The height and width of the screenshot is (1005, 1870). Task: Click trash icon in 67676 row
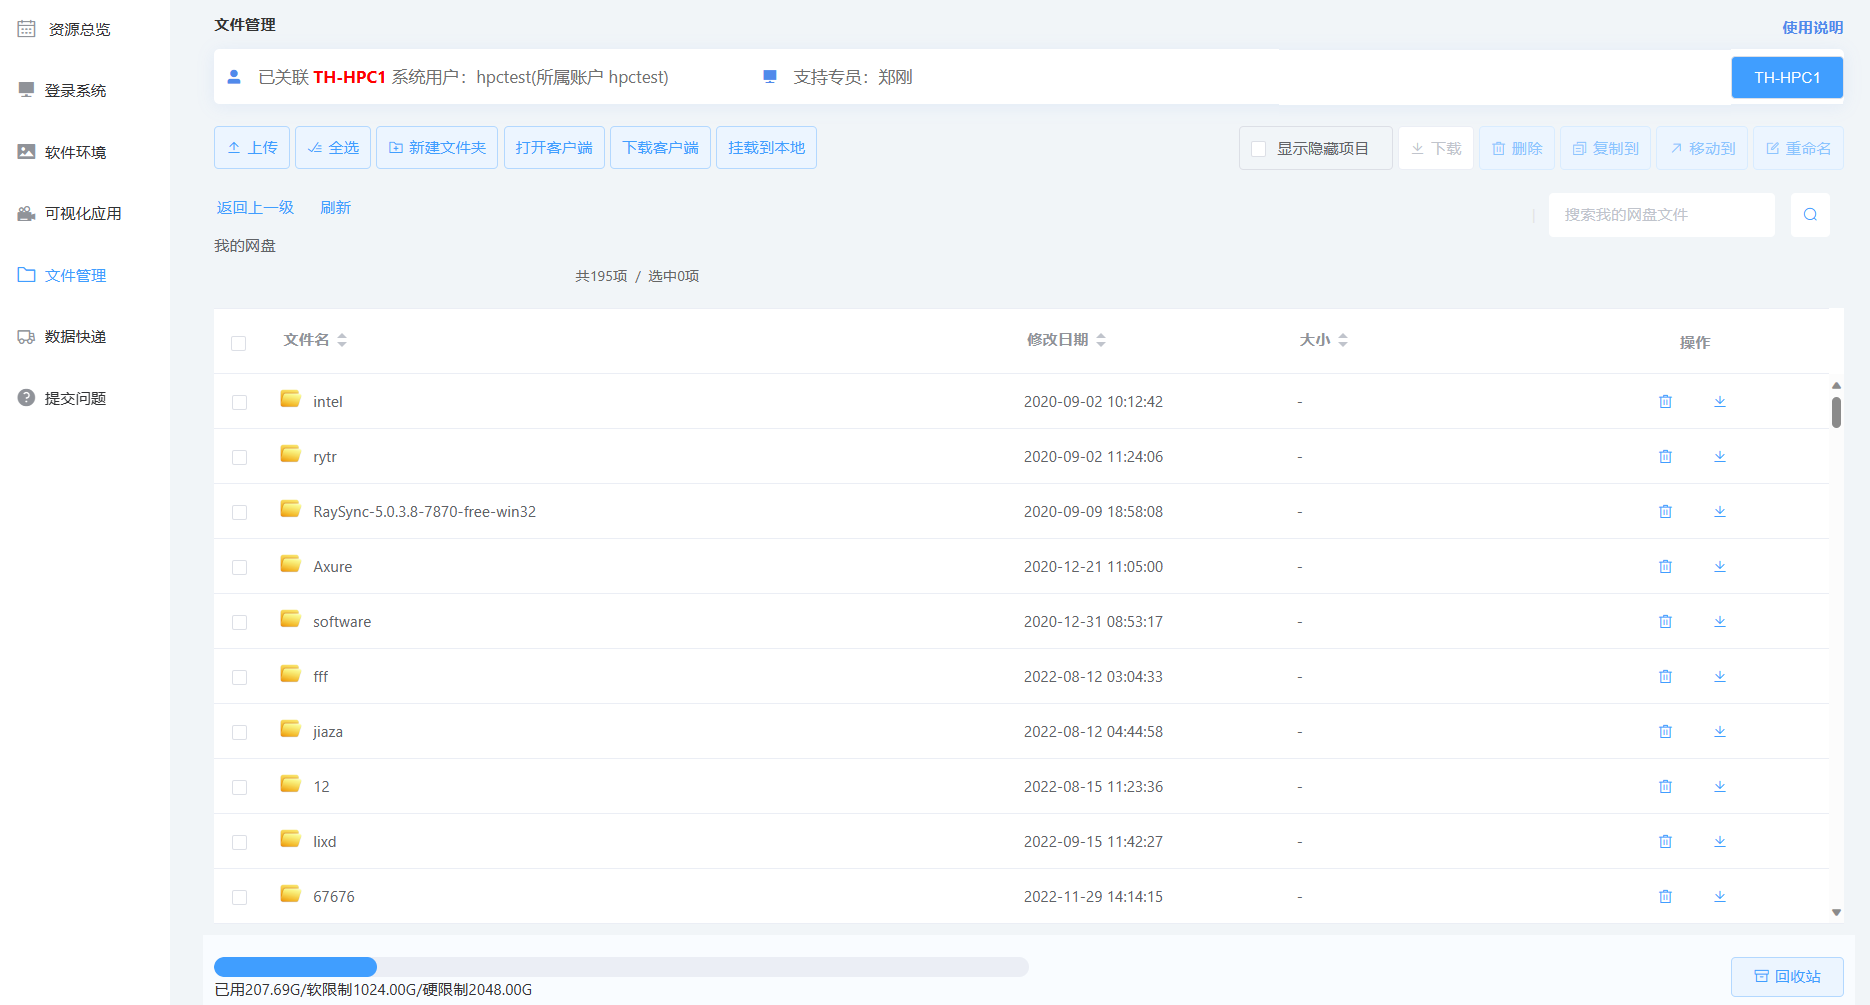coord(1665,896)
